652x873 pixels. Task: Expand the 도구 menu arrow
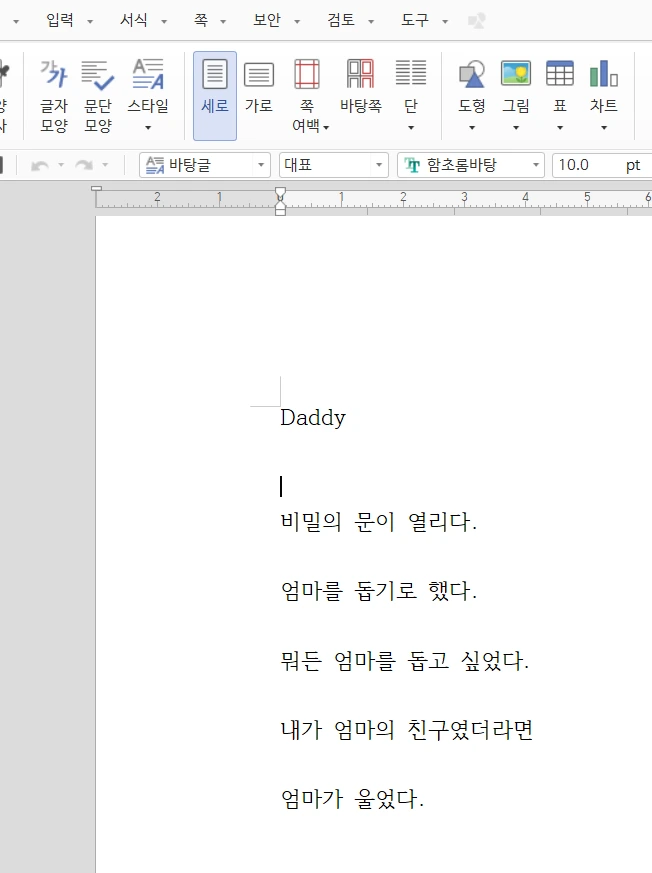click(x=445, y=22)
